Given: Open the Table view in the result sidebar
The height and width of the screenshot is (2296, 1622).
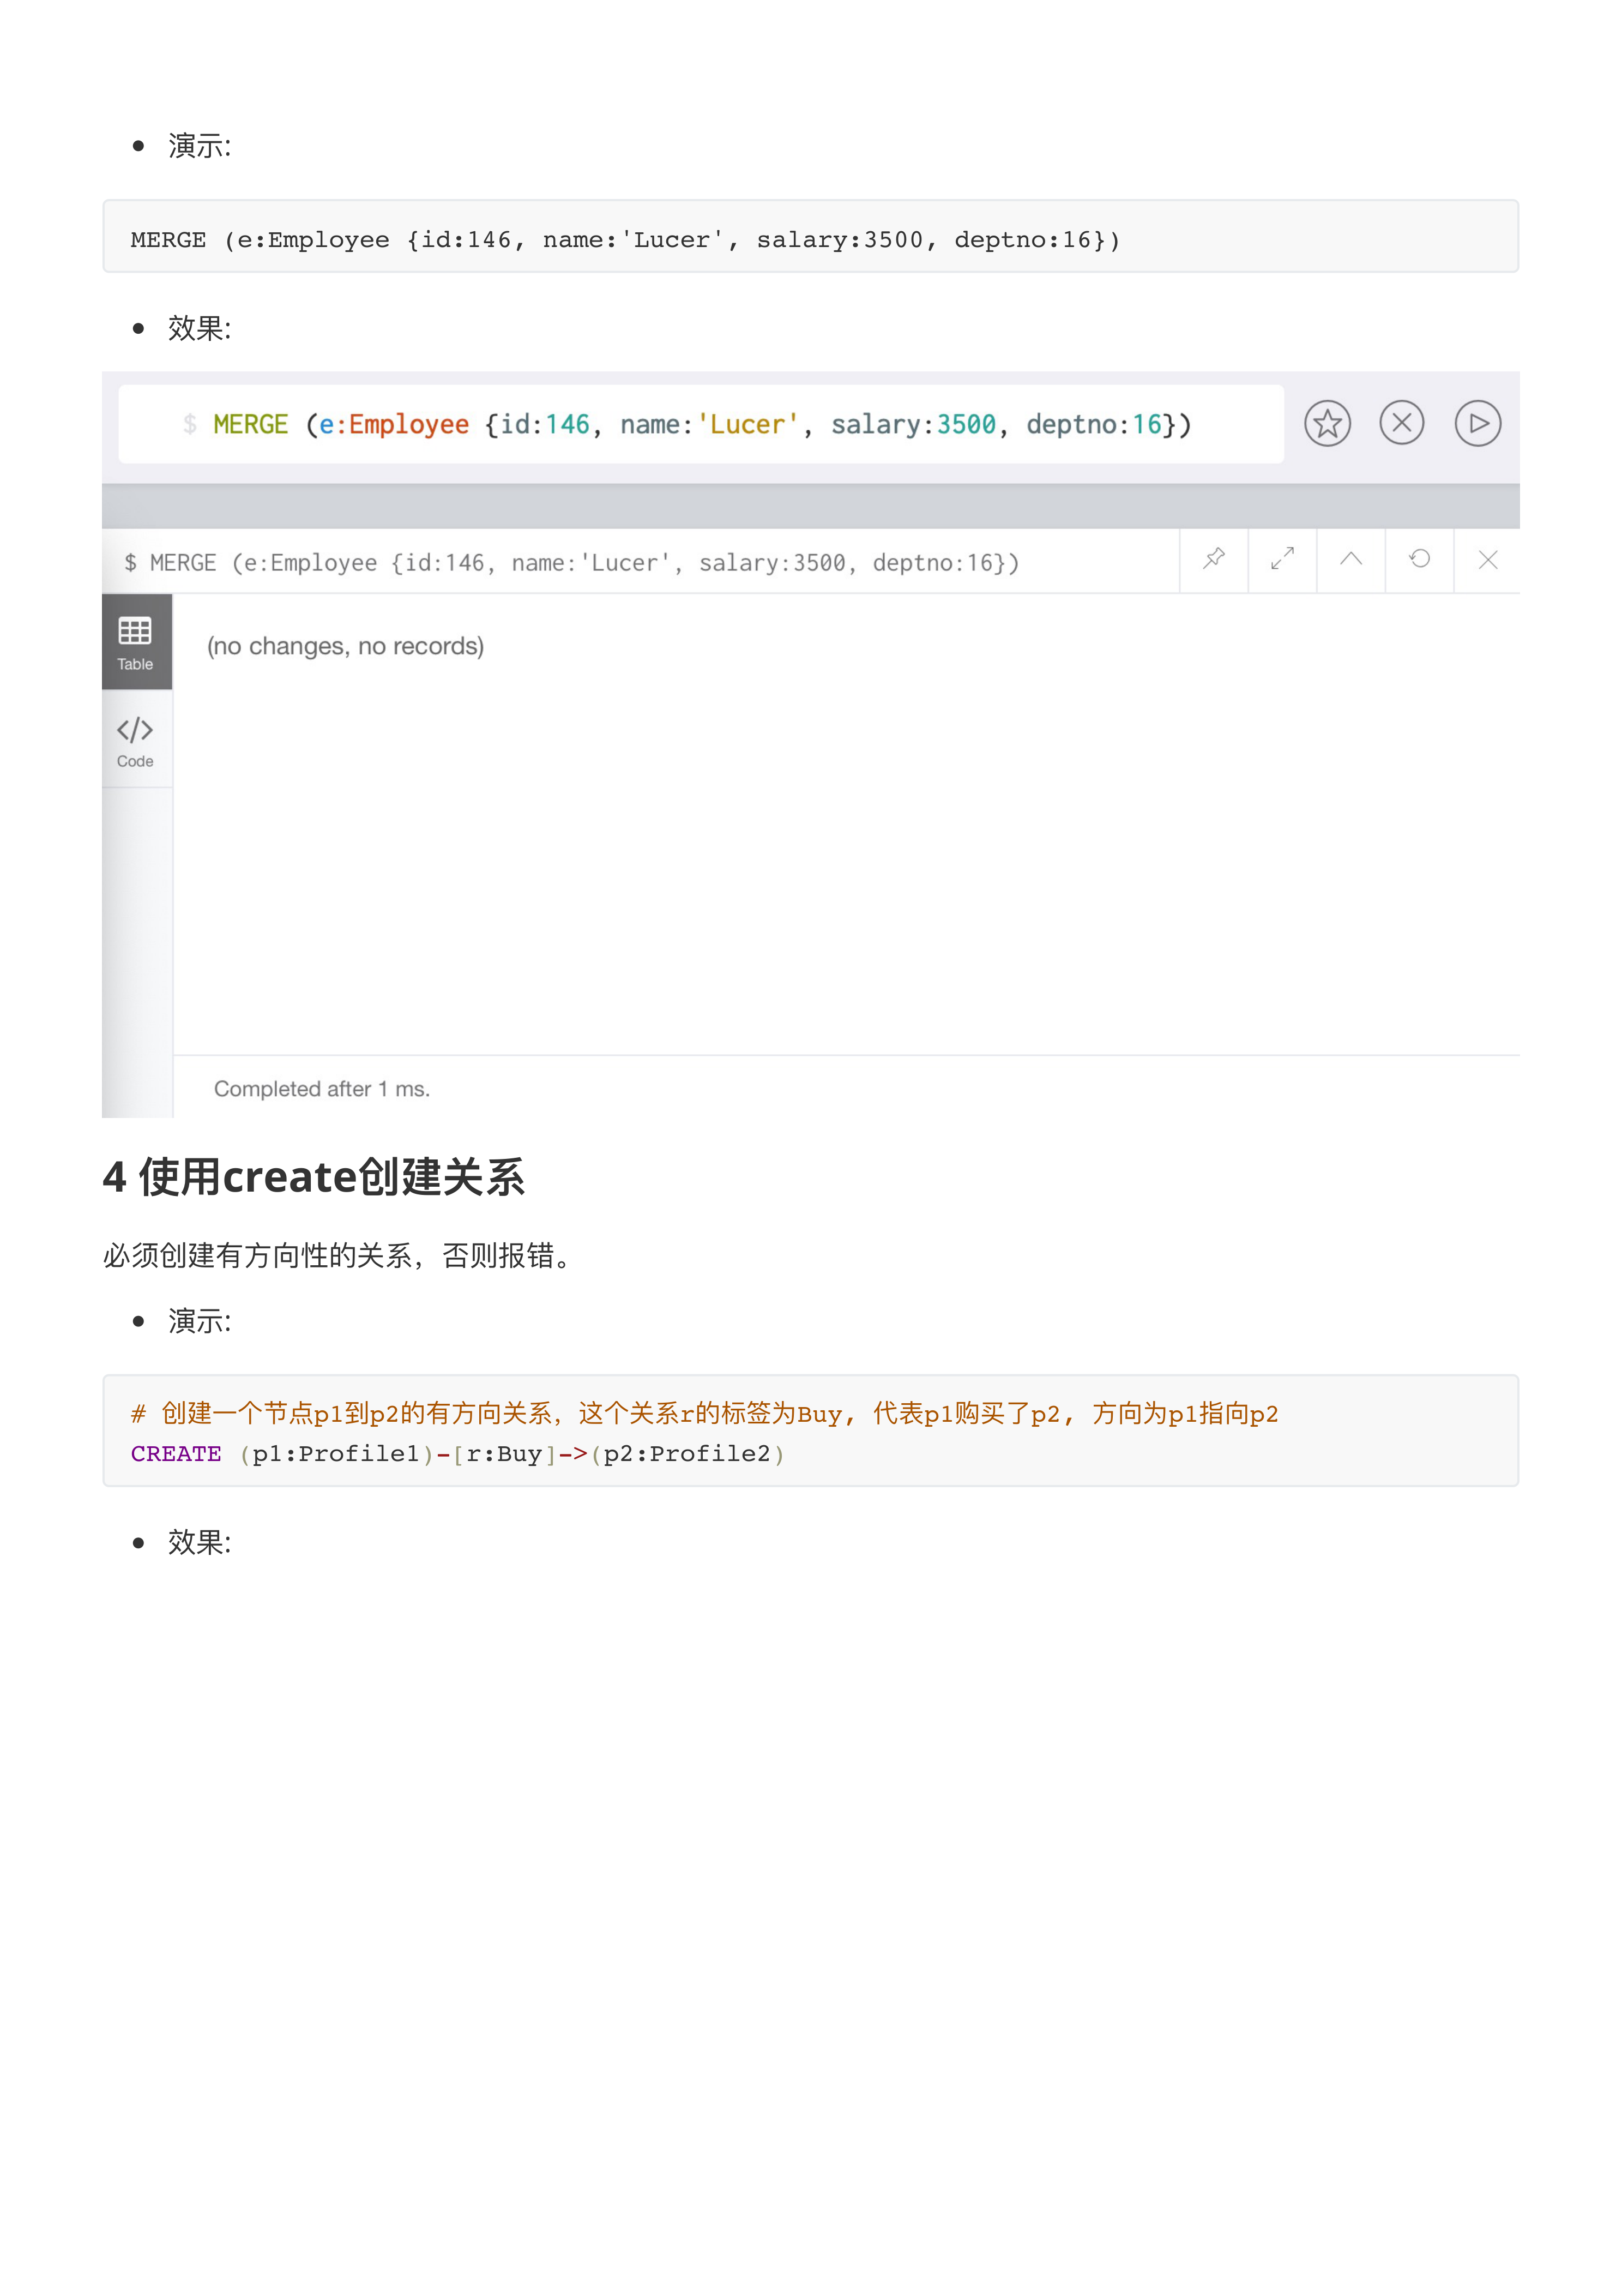Looking at the screenshot, I should 136,641.
